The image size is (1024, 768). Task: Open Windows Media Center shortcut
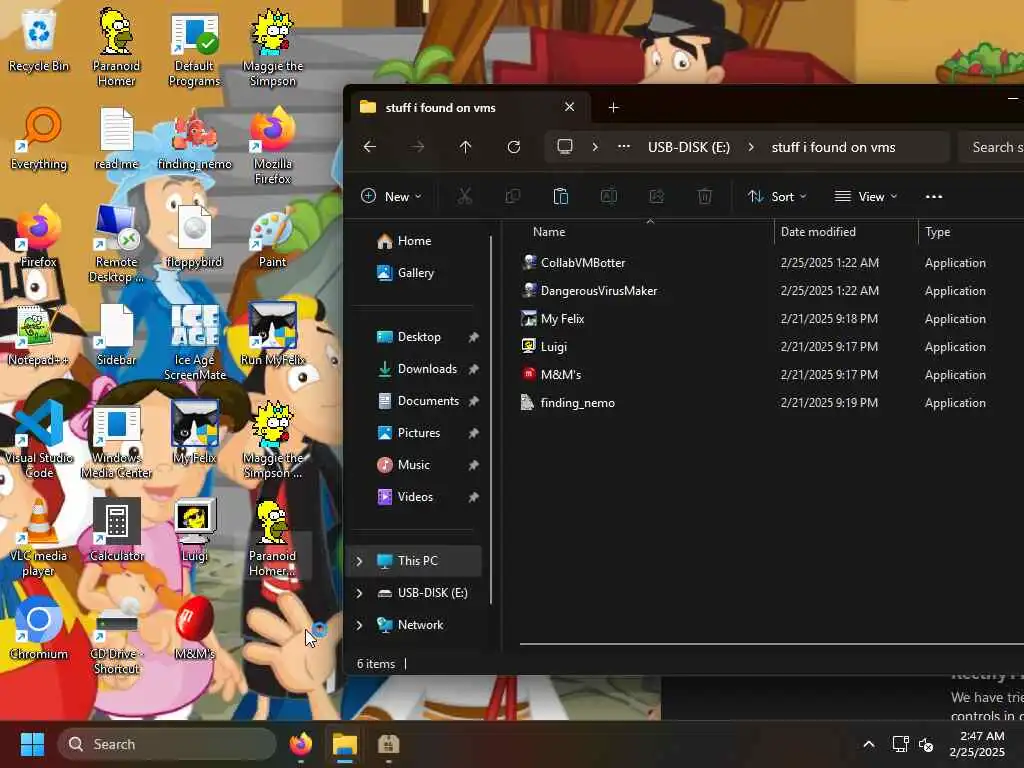[x=116, y=440]
